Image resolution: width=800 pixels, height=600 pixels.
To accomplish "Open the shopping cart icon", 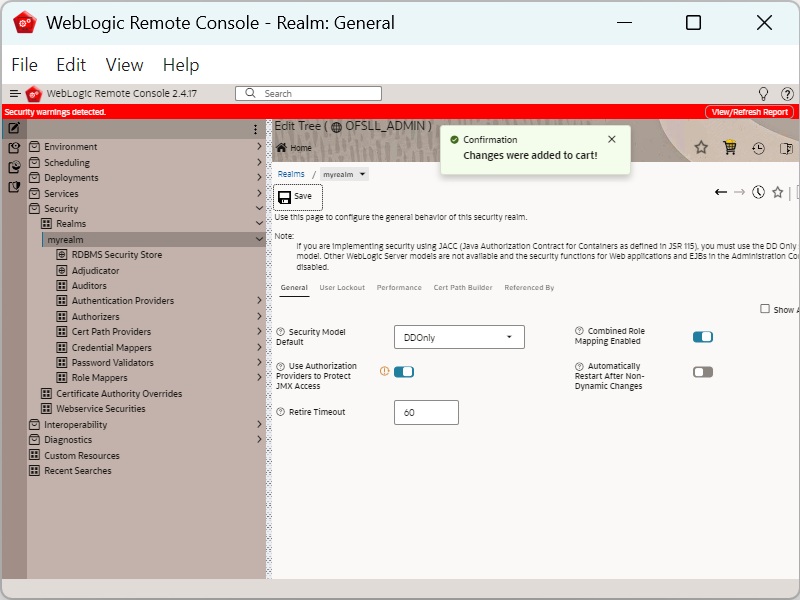I will (x=730, y=147).
